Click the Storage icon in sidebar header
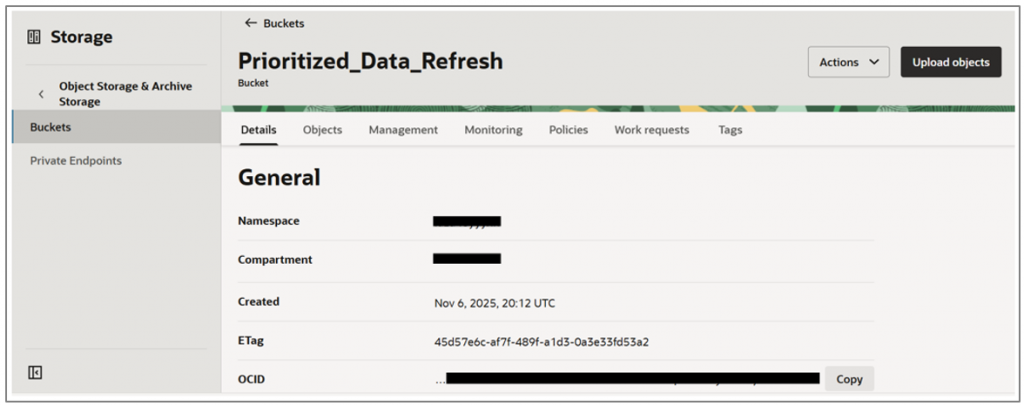The image size is (1024, 406). point(34,38)
